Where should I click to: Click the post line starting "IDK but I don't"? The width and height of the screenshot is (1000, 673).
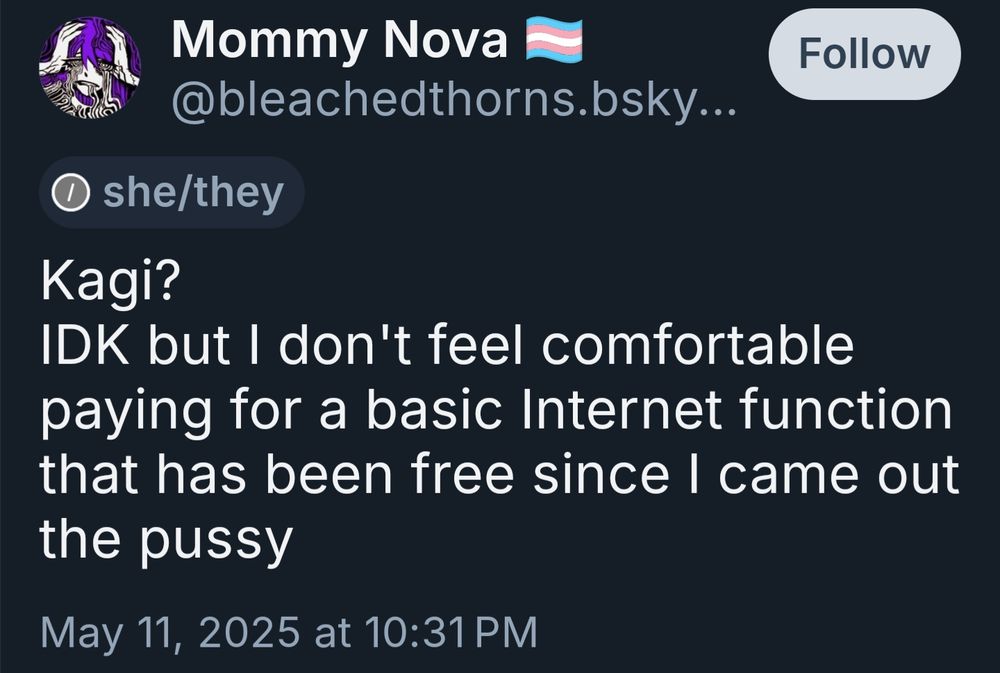pyautogui.click(x=447, y=346)
